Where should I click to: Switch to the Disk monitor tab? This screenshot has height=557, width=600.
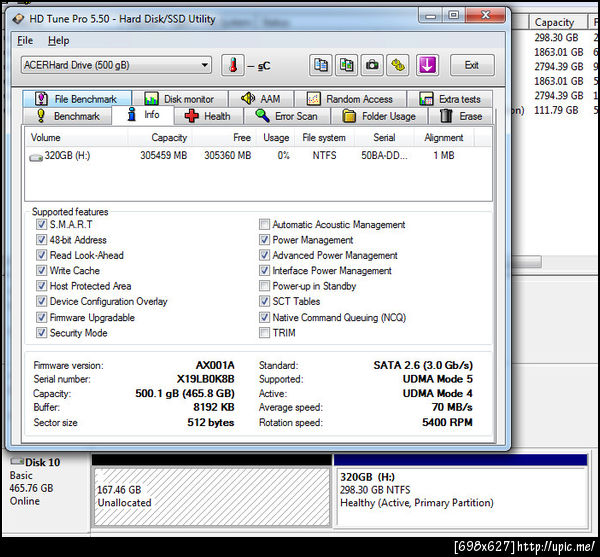tap(179, 99)
